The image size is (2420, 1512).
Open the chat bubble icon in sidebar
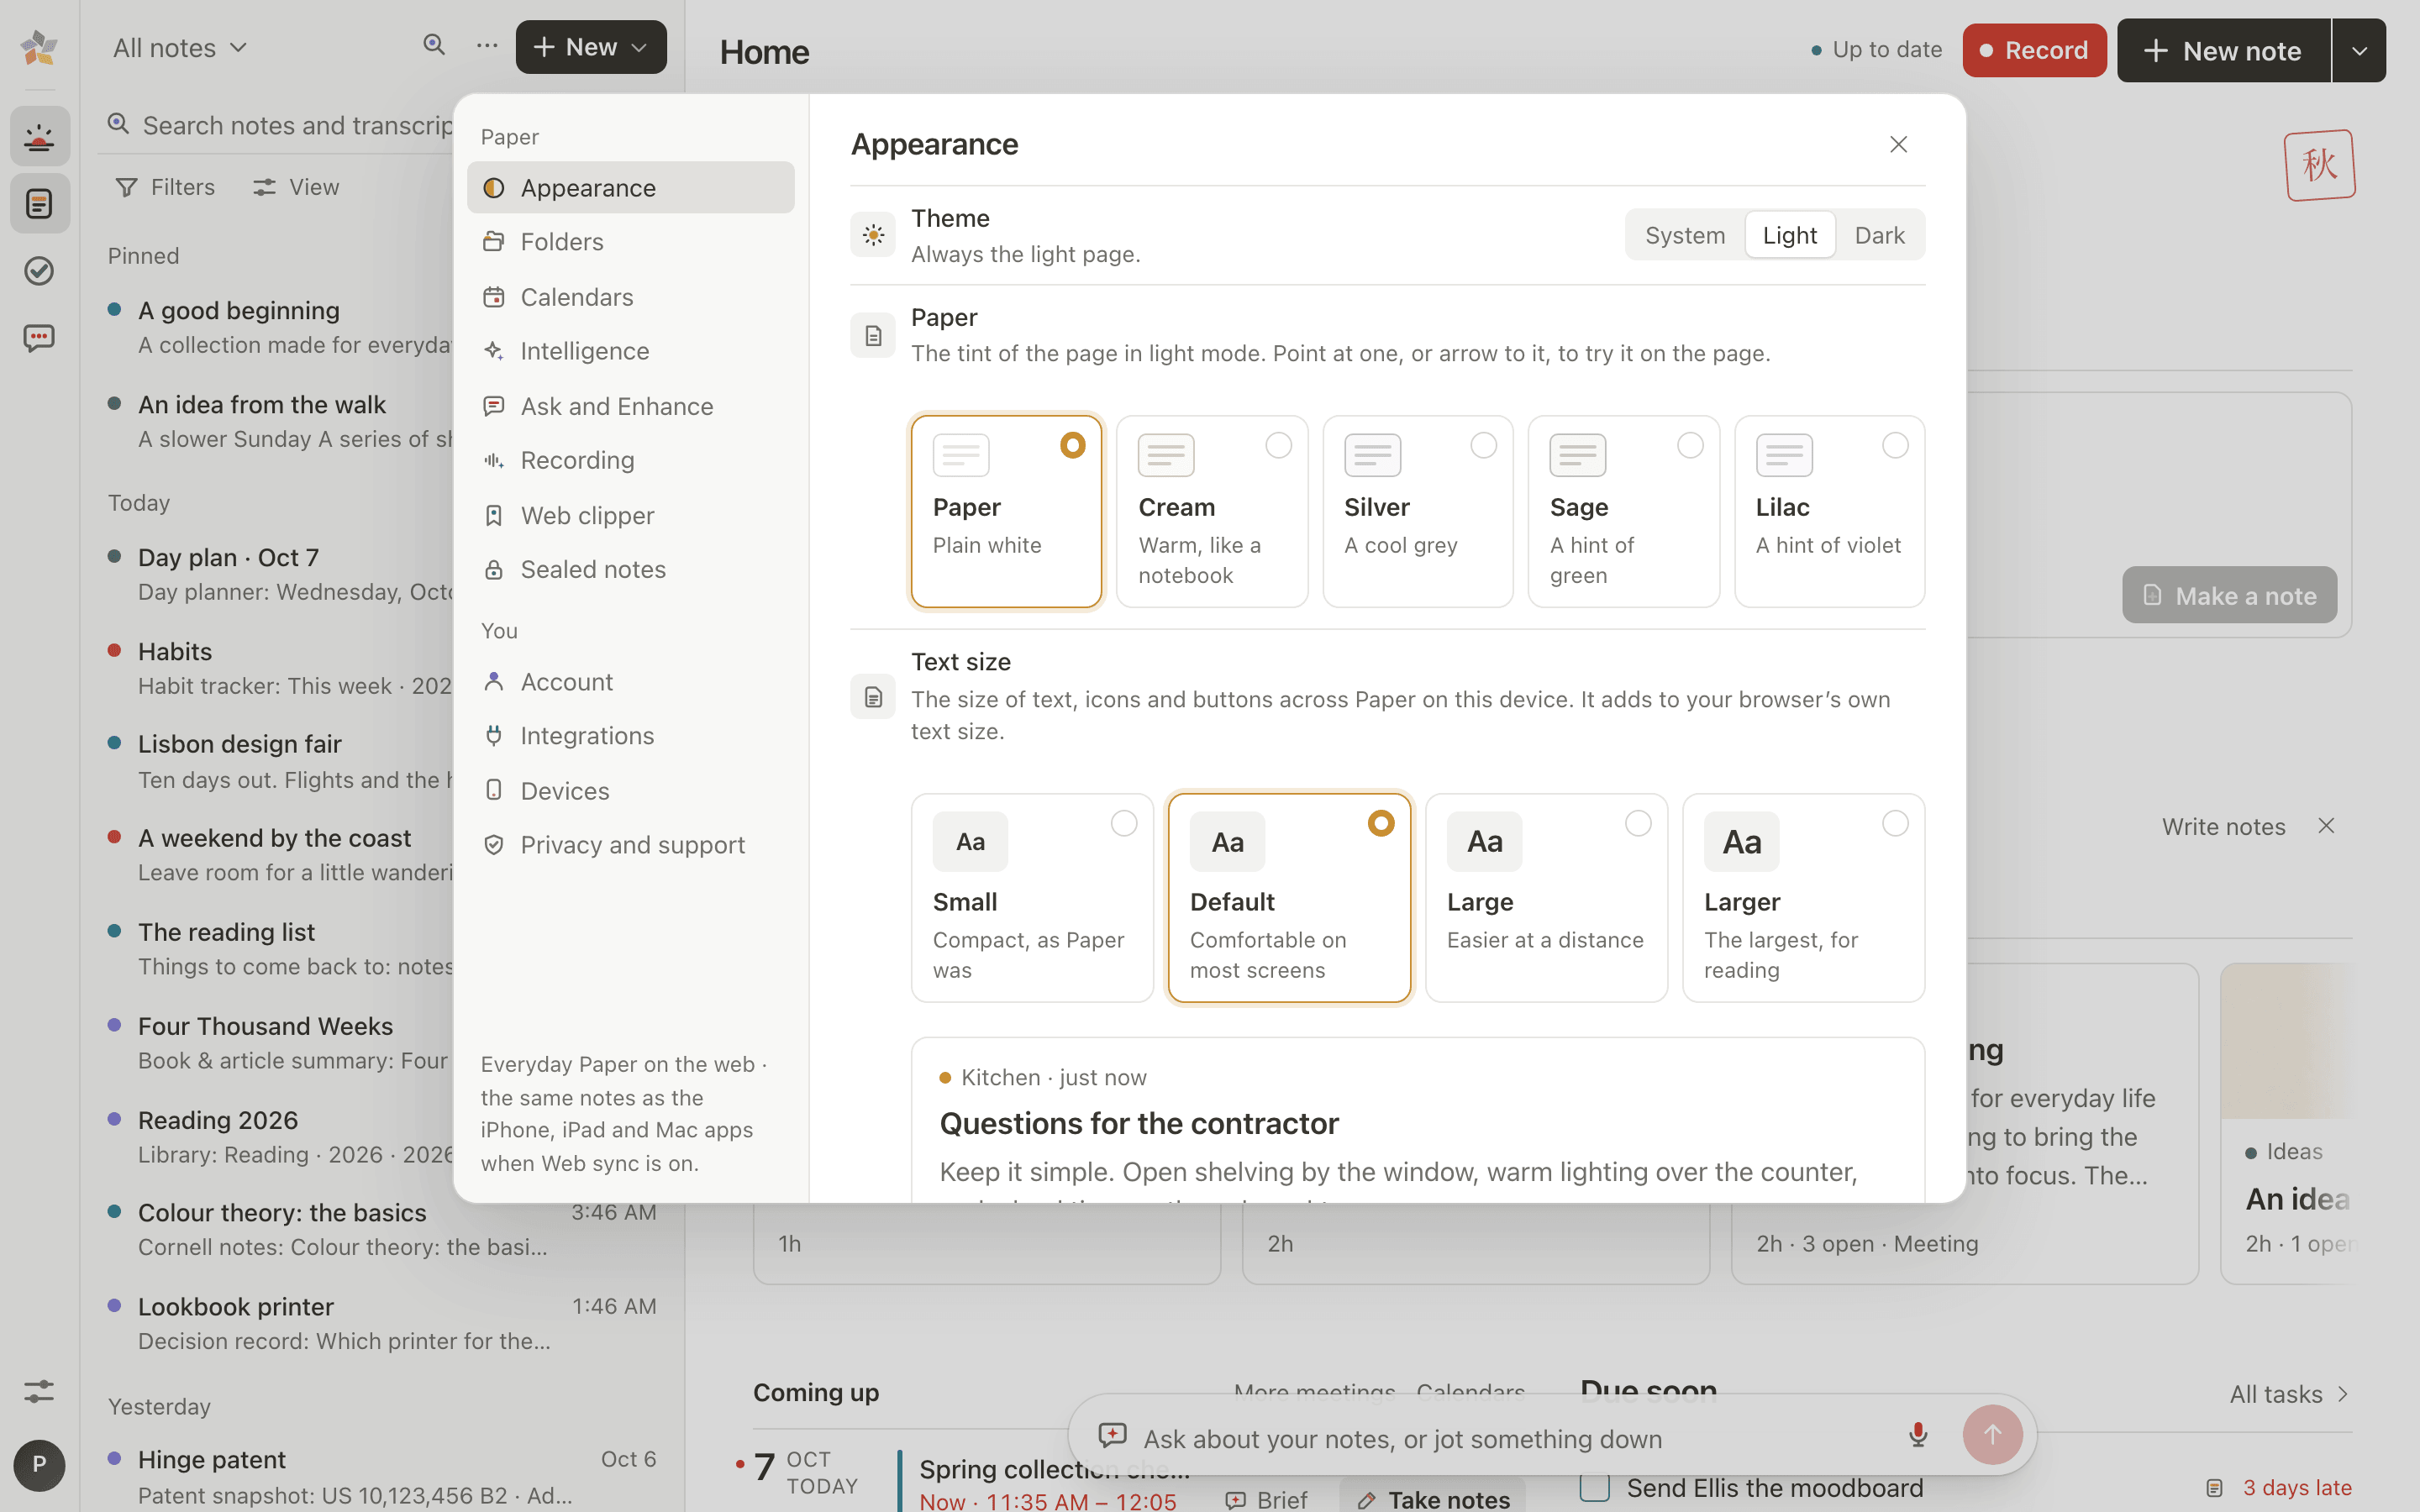coord(40,338)
